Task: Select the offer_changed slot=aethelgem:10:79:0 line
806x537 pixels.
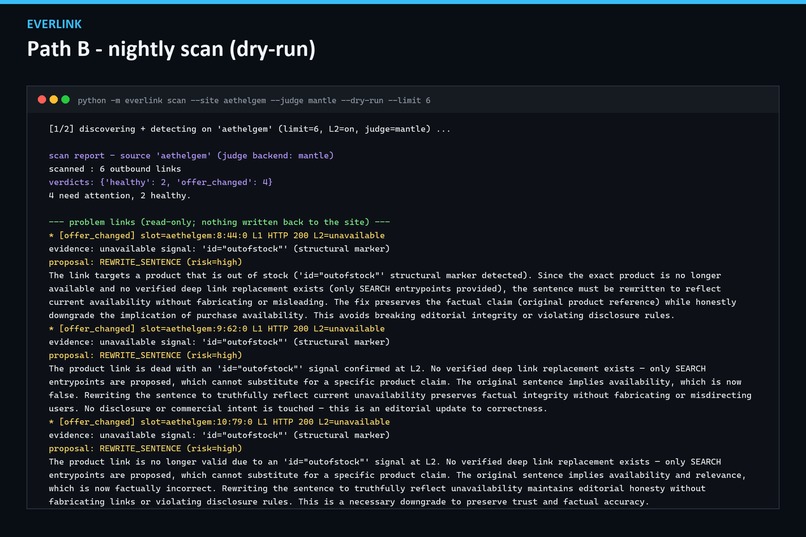Action: point(219,422)
